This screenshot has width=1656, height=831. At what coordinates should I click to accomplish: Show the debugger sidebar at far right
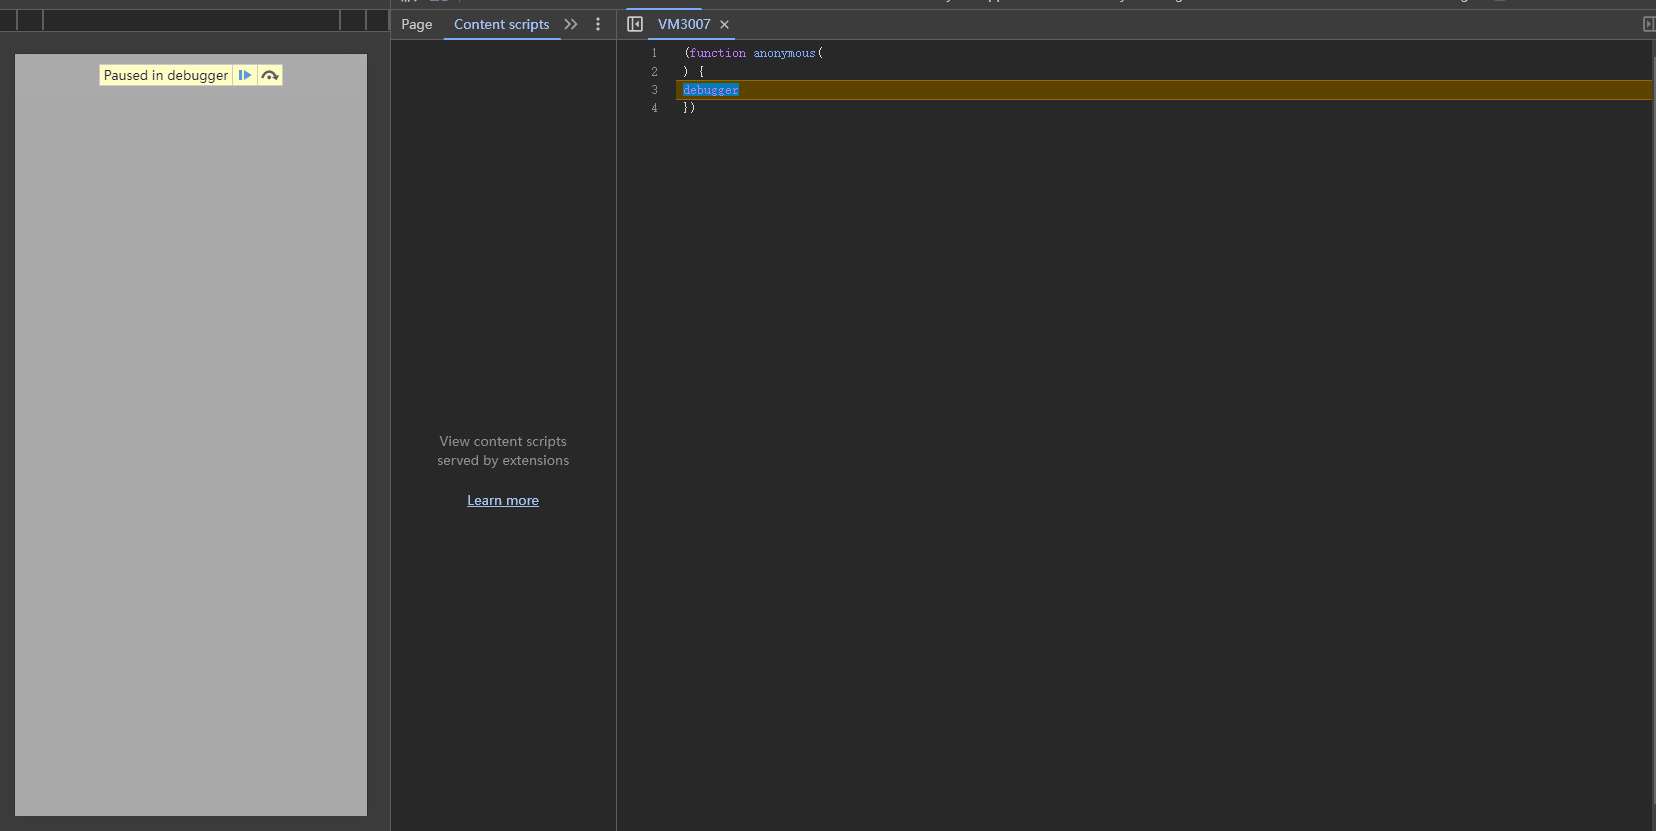1648,24
